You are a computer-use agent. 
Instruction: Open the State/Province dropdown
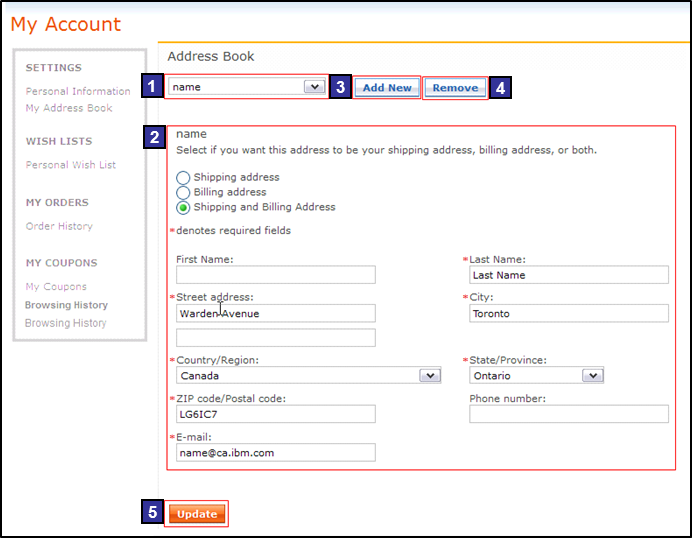pyautogui.click(x=592, y=376)
